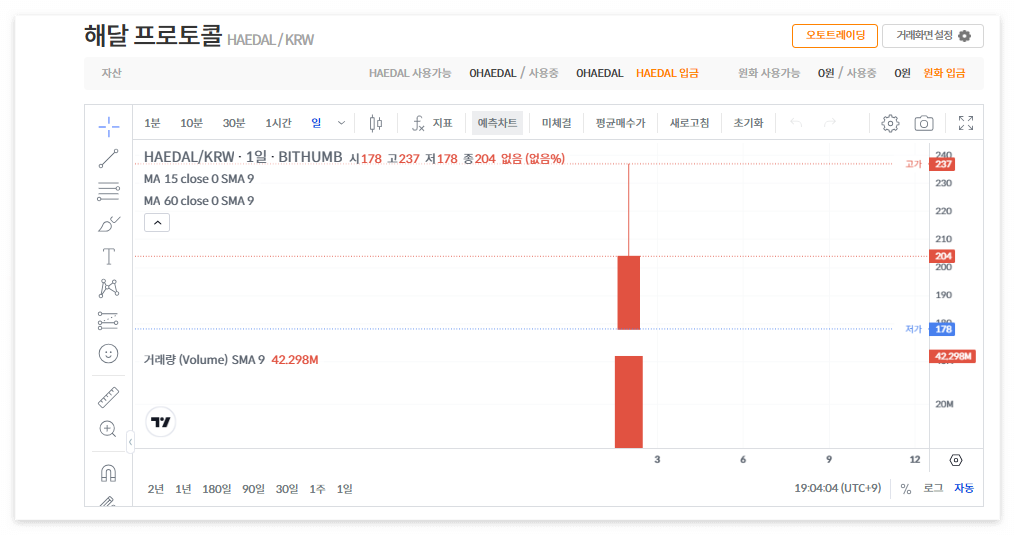Select the crosshair cursor tool
Viewport: 1015px width, 535px height.
coord(109,126)
